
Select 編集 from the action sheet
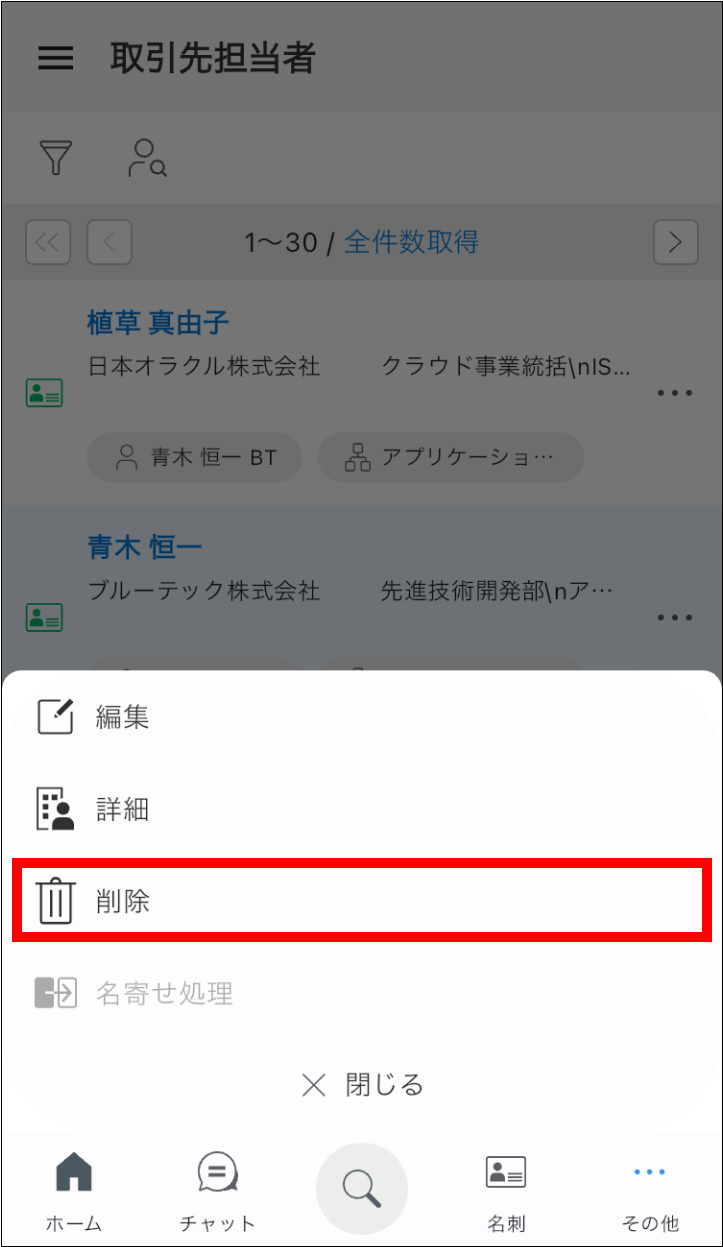[x=361, y=717]
